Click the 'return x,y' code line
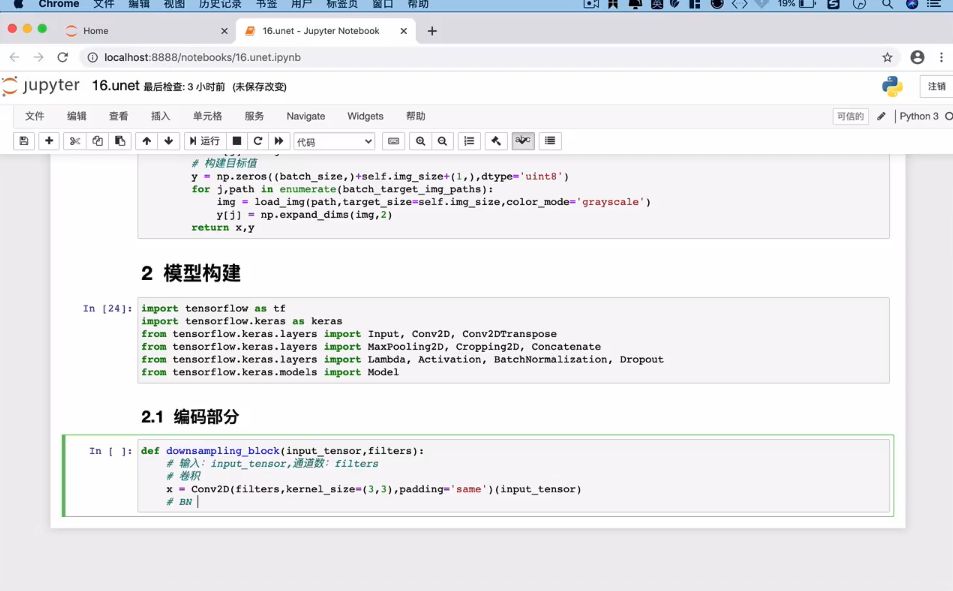Screen dimensions: 953x591 [222, 227]
